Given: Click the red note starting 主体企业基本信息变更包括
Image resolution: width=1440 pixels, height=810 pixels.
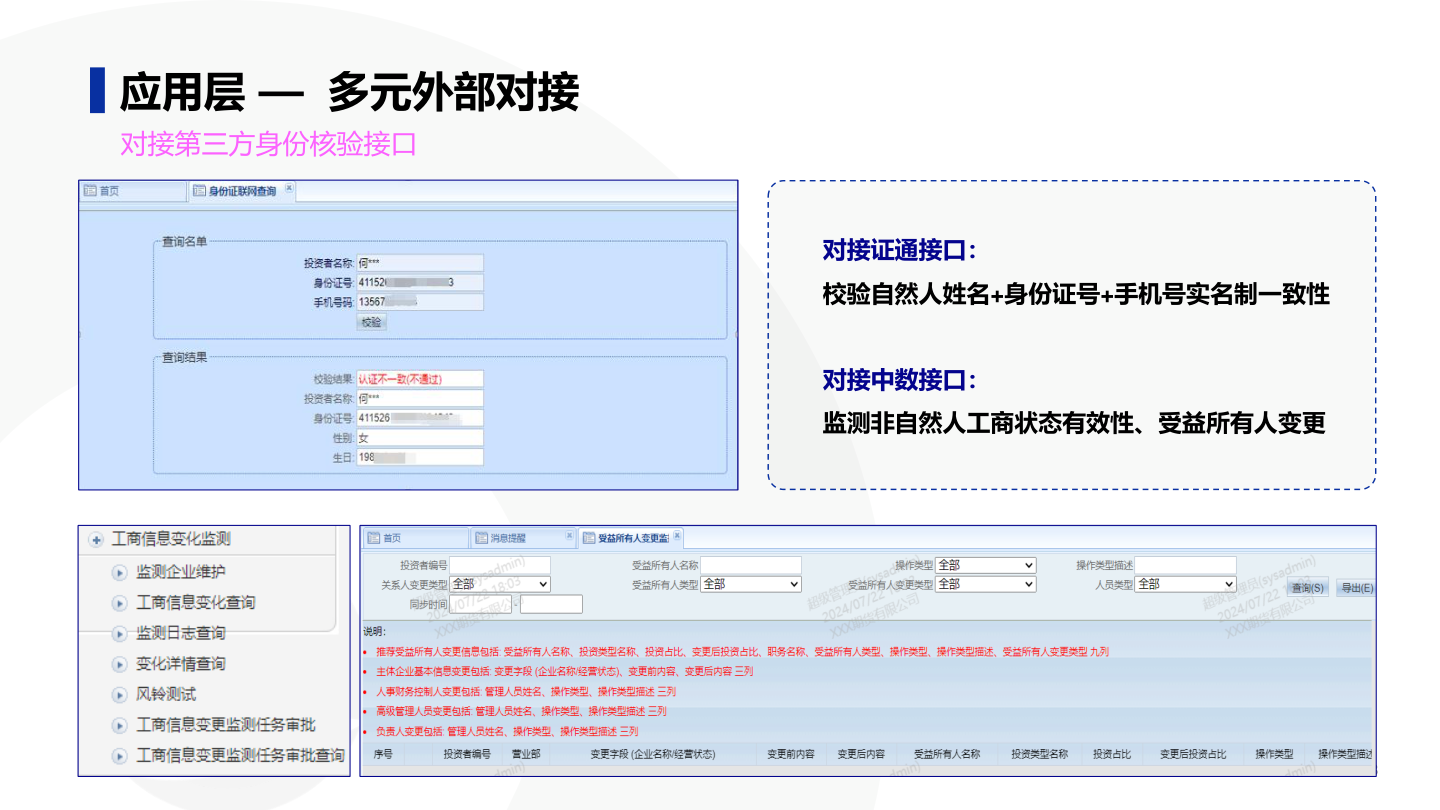Looking at the screenshot, I should [564, 671].
